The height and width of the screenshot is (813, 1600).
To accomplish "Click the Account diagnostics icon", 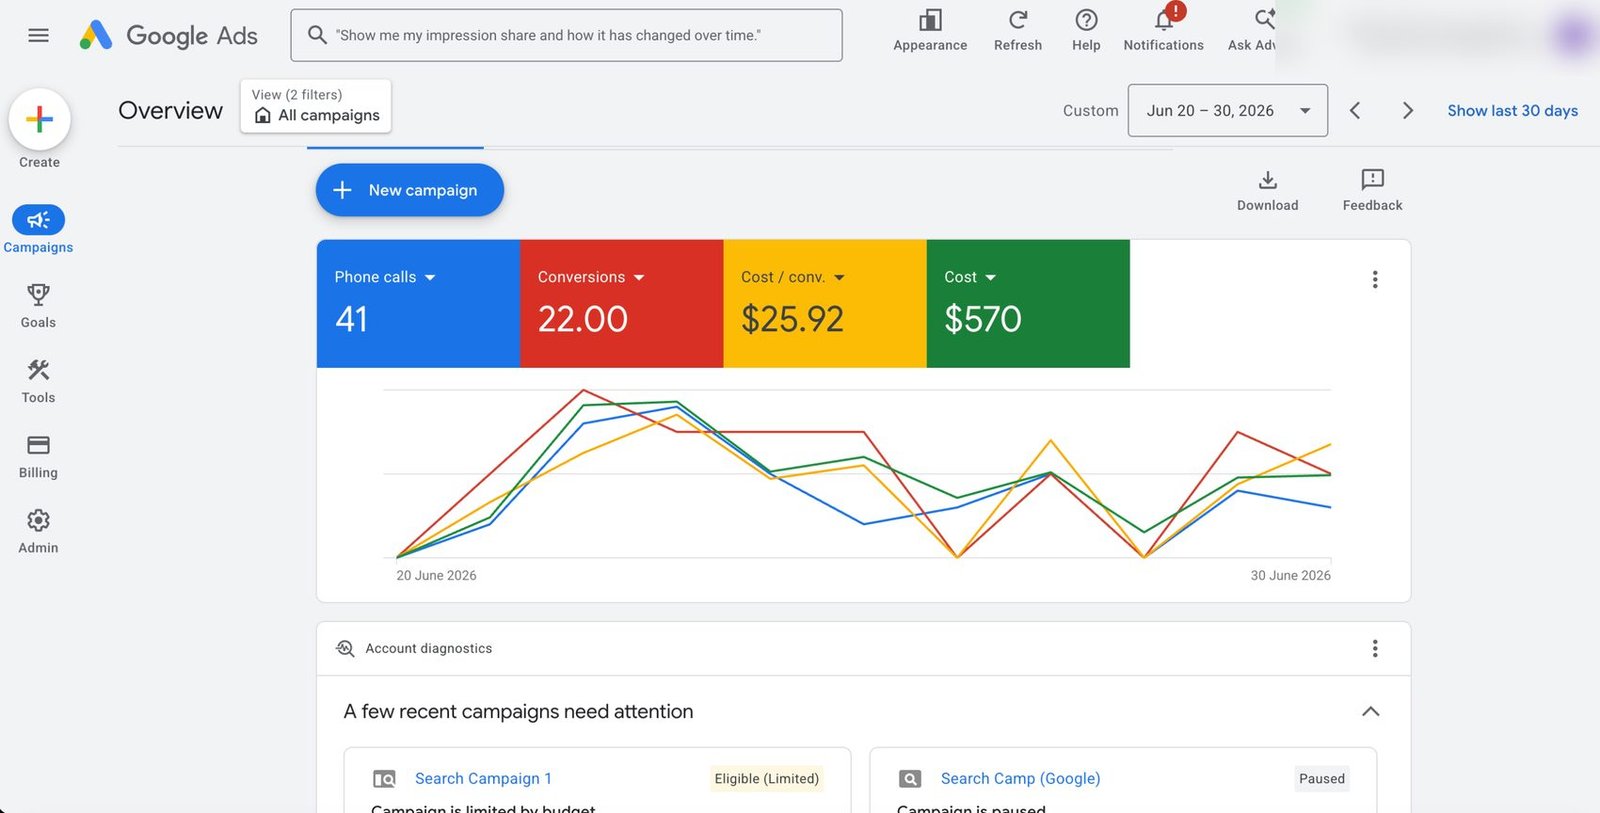I will (x=345, y=648).
